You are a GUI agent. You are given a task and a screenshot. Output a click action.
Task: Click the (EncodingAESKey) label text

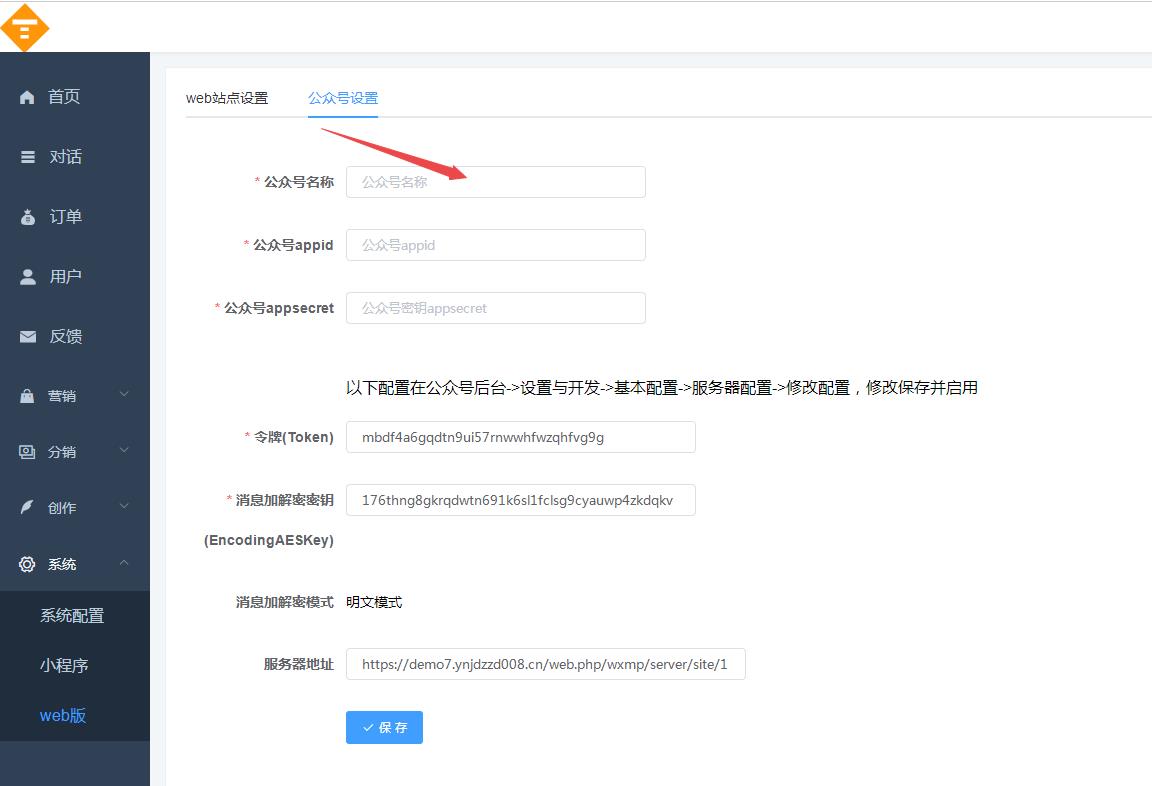[x=269, y=541]
